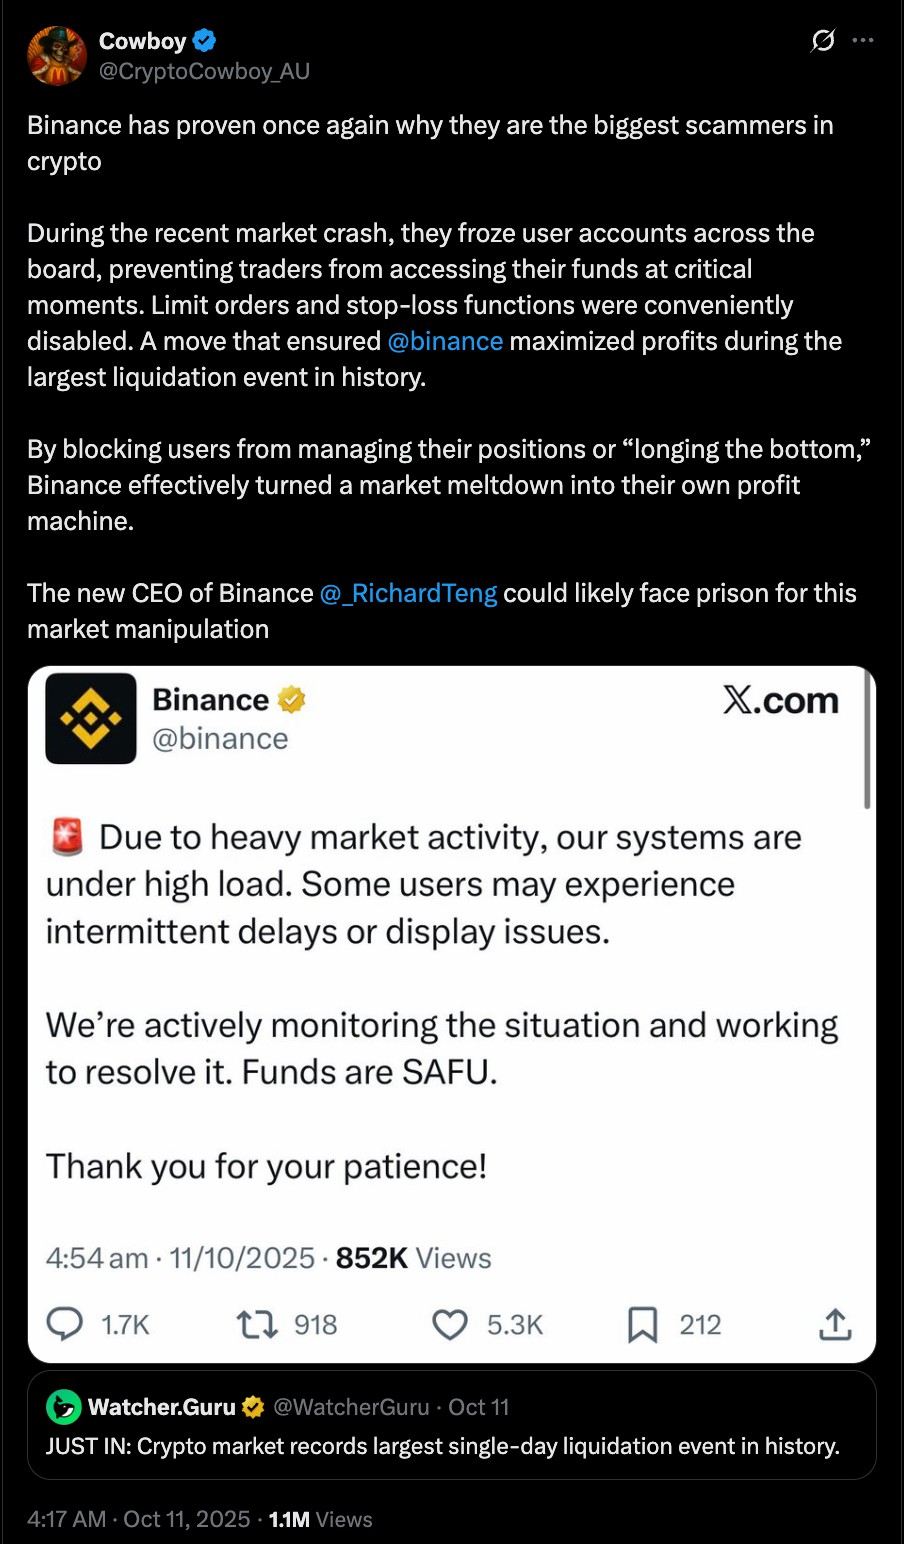Like the post via the heart icon
The image size is (904, 1544).
(x=449, y=1324)
